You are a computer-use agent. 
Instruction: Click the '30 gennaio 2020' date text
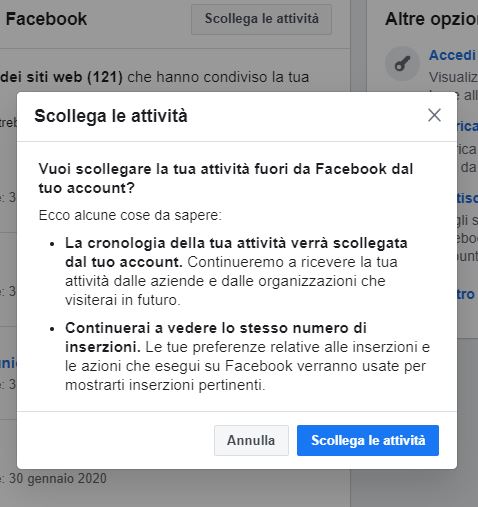(58, 479)
